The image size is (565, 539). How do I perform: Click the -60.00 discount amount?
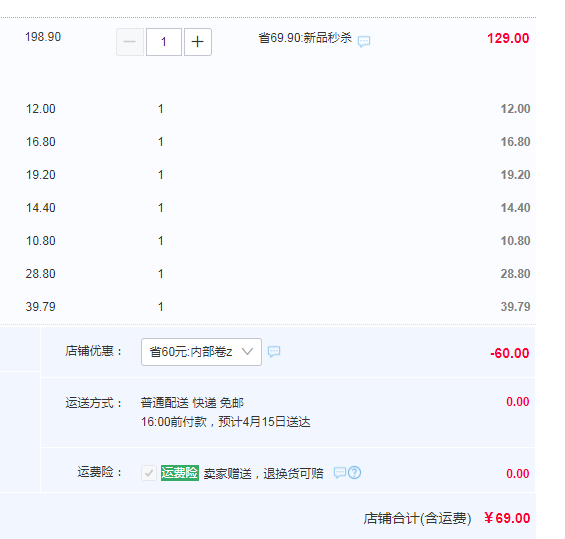510,353
